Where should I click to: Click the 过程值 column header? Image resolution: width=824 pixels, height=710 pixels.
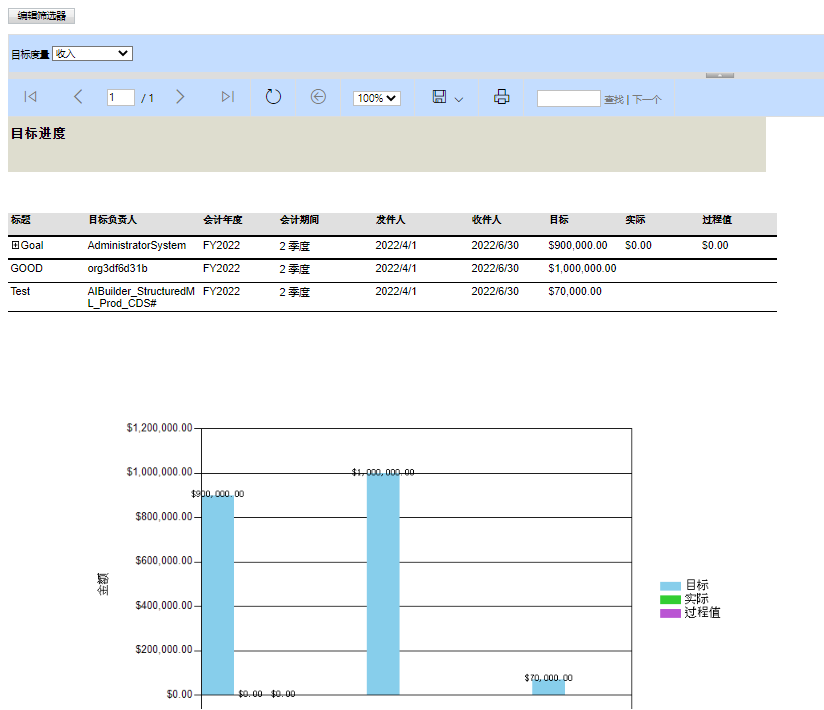717,220
